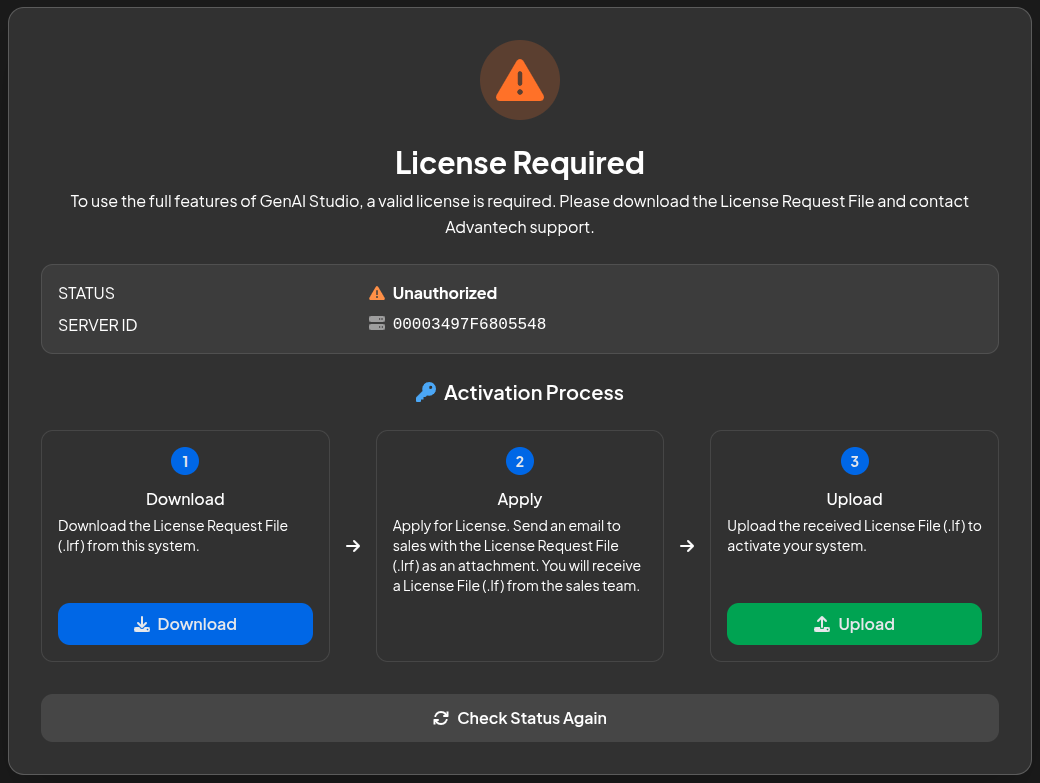This screenshot has width=1040, height=783.
Task: Click the green Upload button
Action: (x=854, y=624)
